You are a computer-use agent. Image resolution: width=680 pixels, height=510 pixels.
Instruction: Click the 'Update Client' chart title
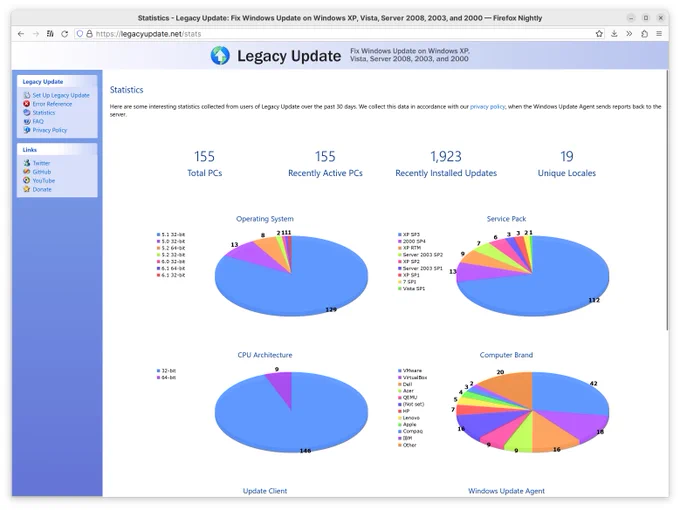coord(265,491)
